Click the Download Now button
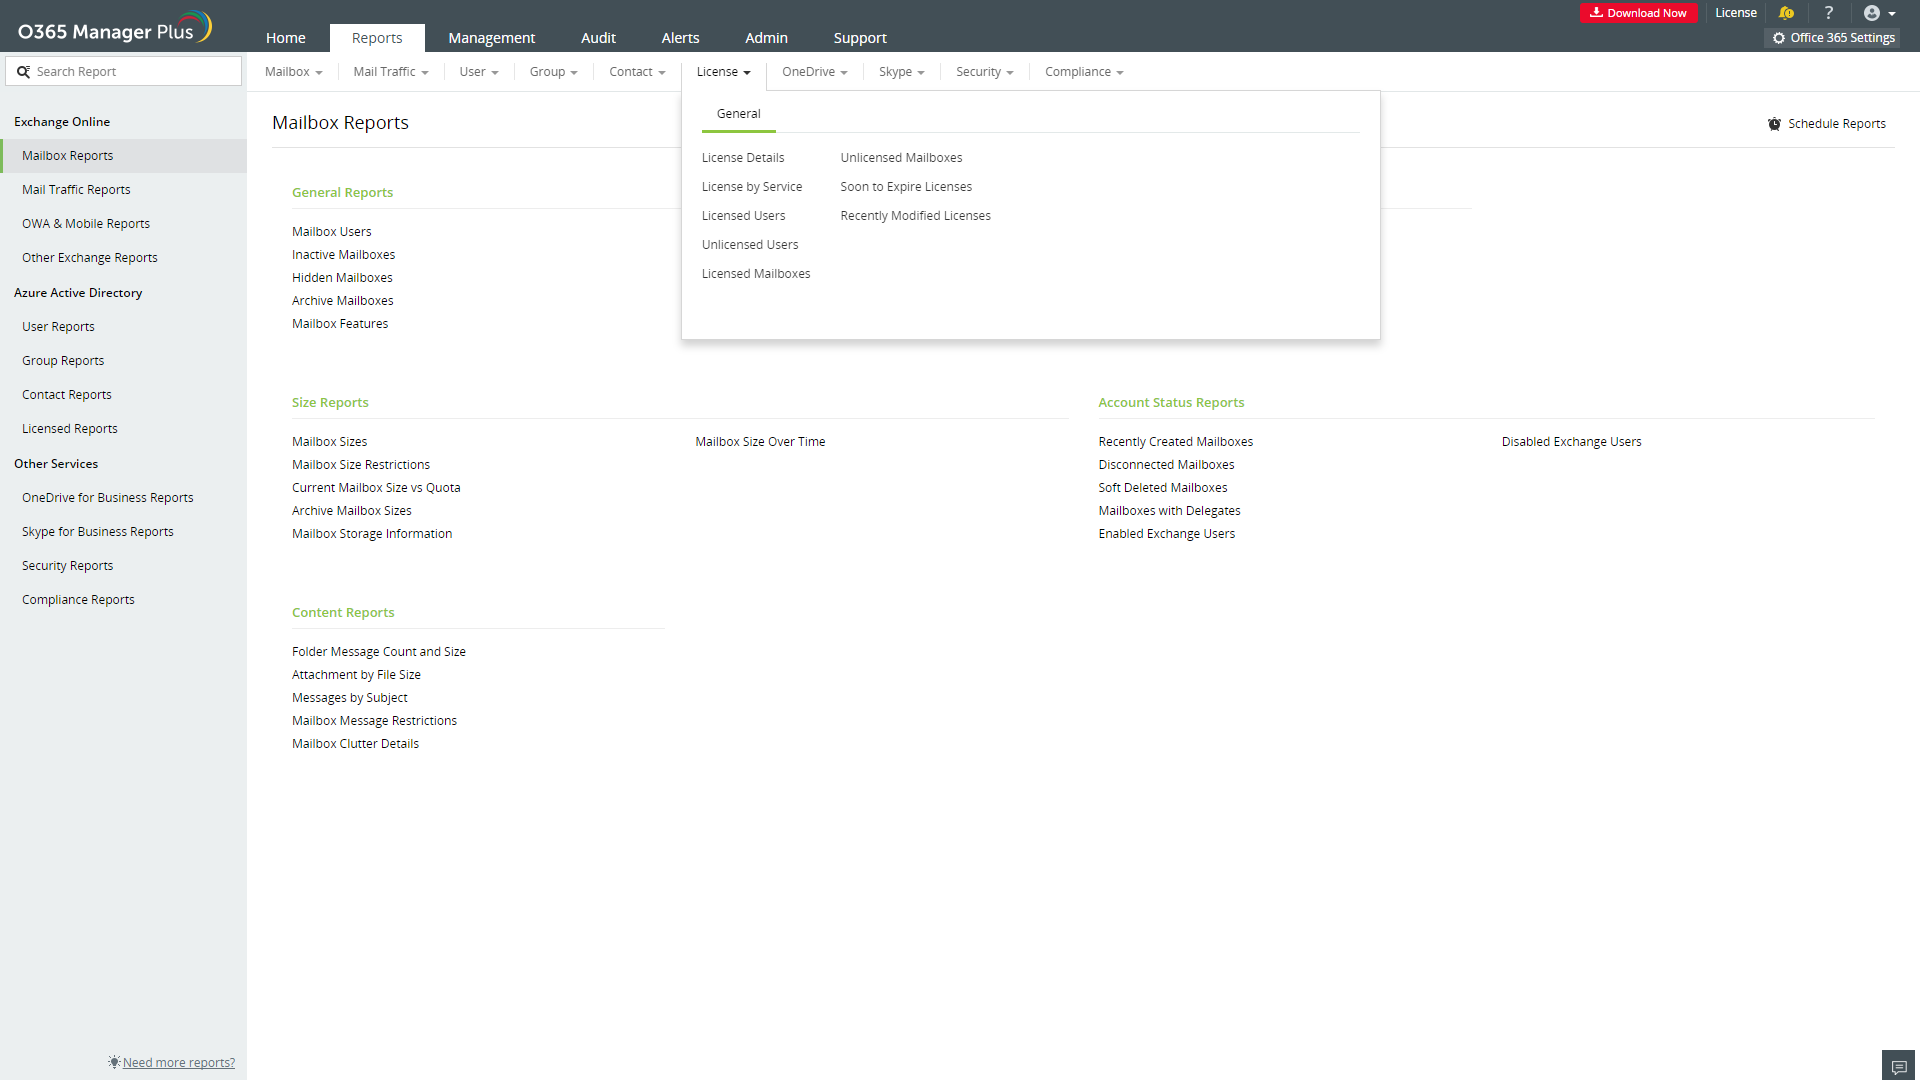 pos(1638,13)
